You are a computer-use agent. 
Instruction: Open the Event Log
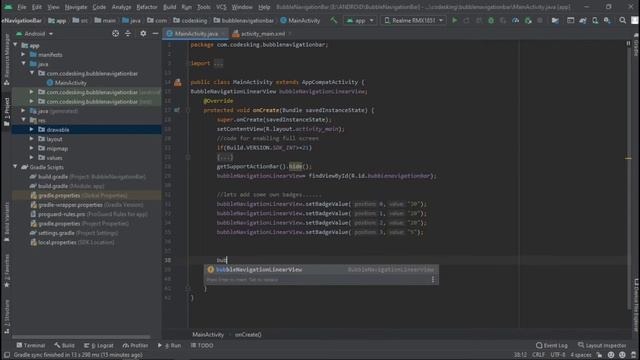551,345
